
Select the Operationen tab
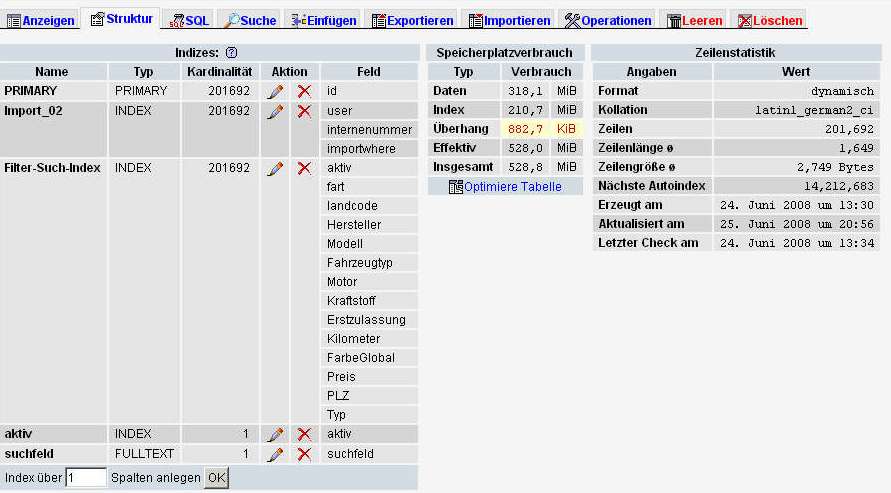(607, 20)
